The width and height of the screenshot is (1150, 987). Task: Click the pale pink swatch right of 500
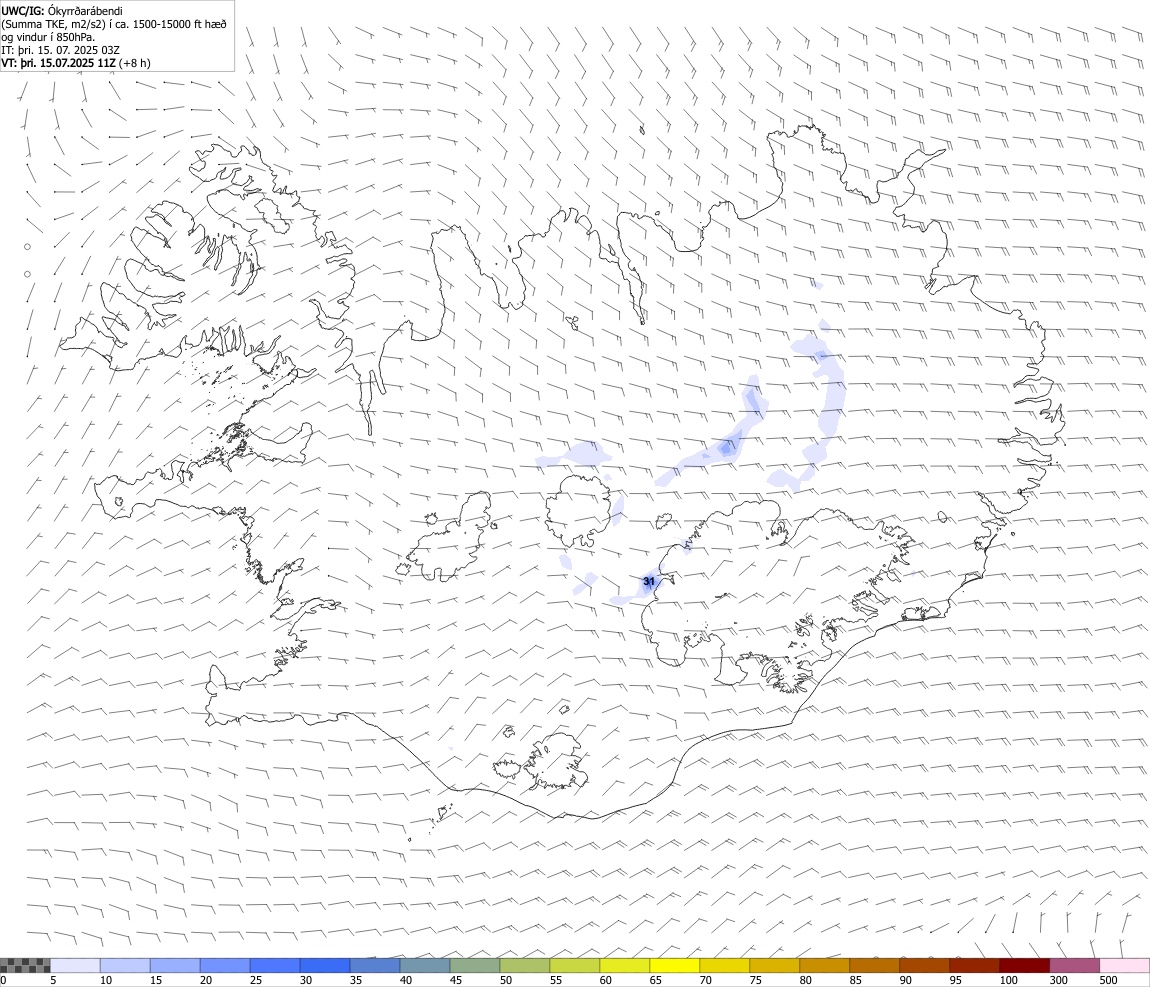click(x=1124, y=965)
